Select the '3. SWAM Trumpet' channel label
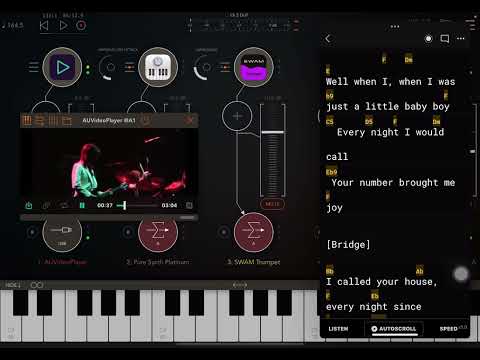This screenshot has width=480, height=360. pyautogui.click(x=254, y=262)
